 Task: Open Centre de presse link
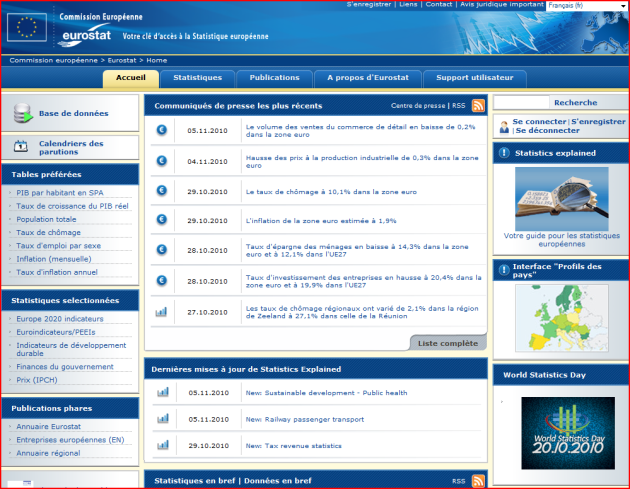[x=418, y=106]
